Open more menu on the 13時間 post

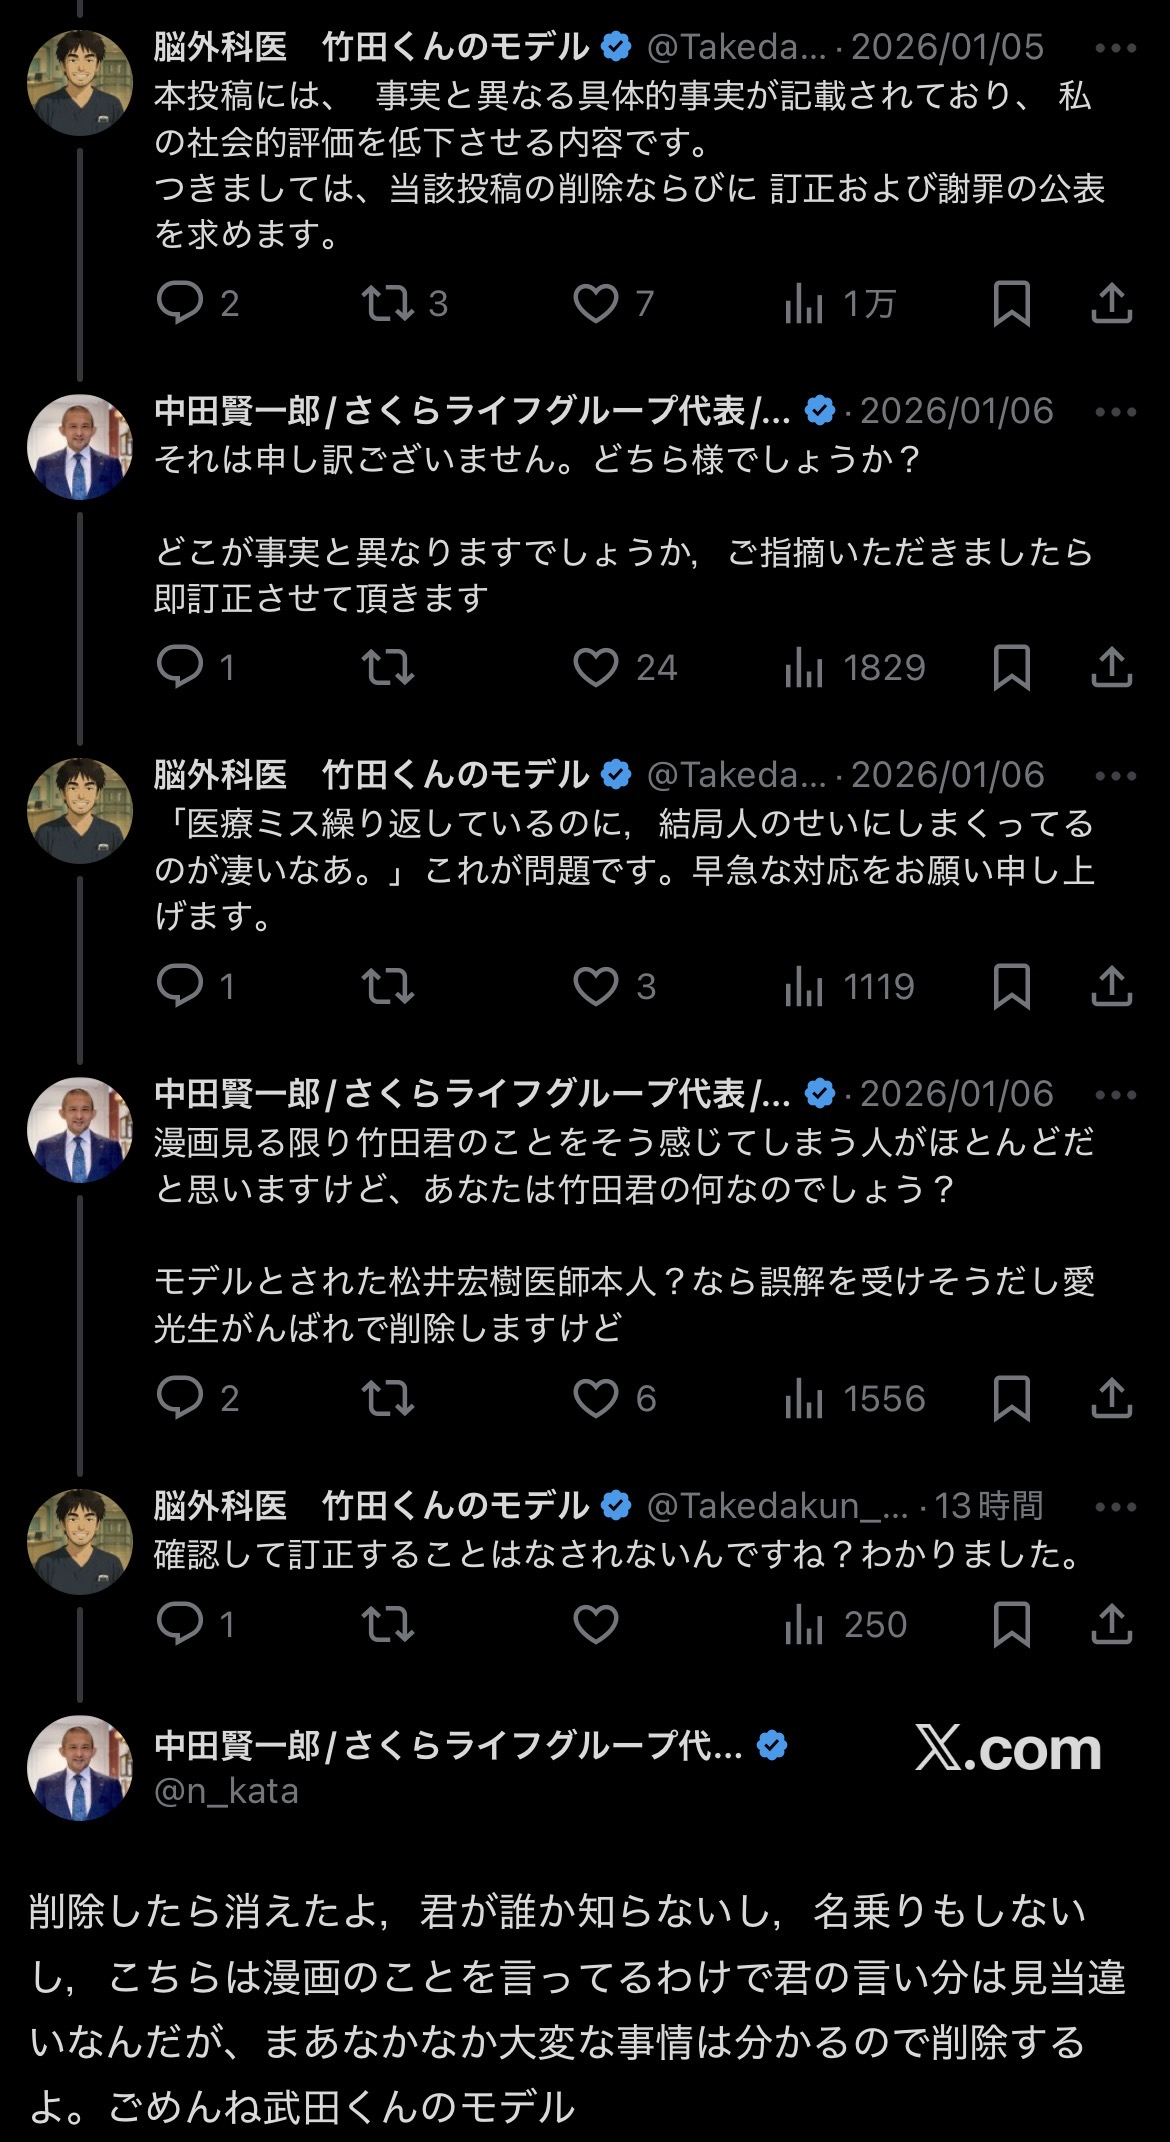click(1115, 1506)
